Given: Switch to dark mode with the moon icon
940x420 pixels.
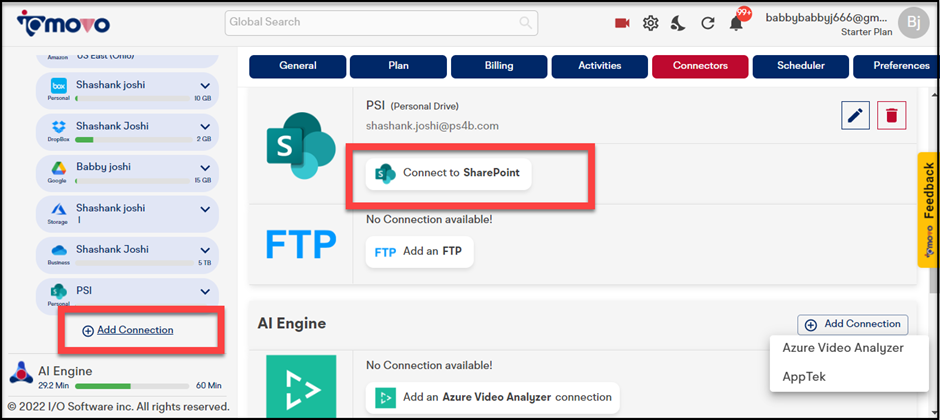Looking at the screenshot, I should pyautogui.click(x=678, y=23).
